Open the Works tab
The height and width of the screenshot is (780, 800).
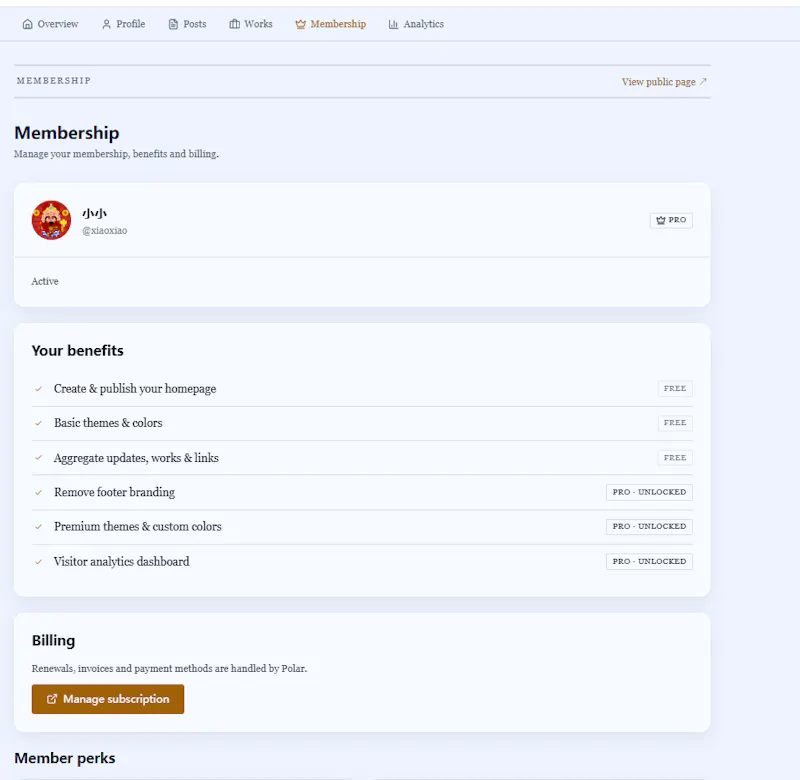tap(251, 24)
